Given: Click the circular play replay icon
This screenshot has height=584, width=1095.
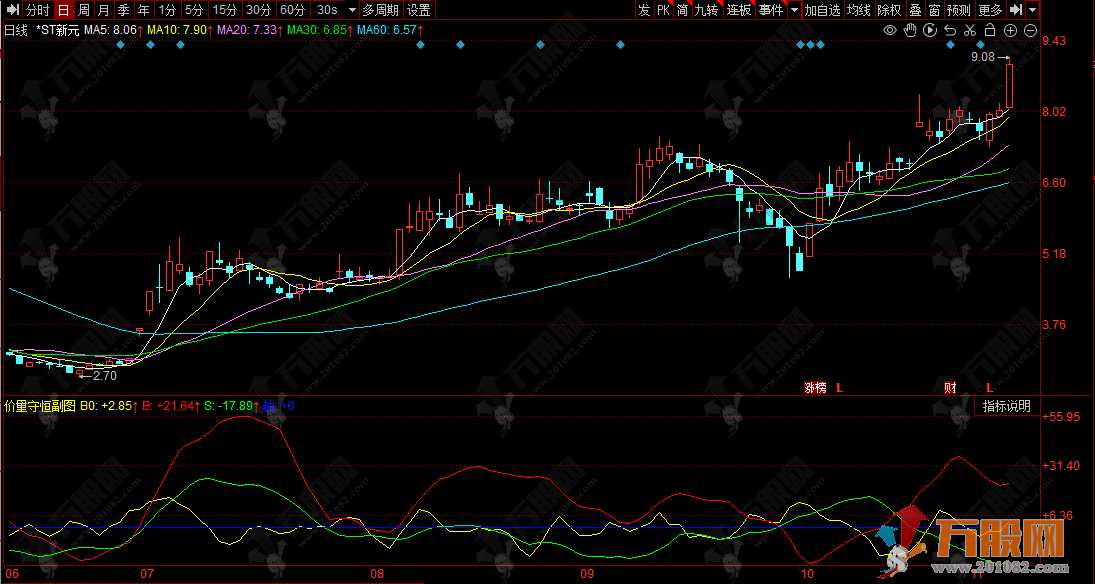Looking at the screenshot, I should coord(930,31).
